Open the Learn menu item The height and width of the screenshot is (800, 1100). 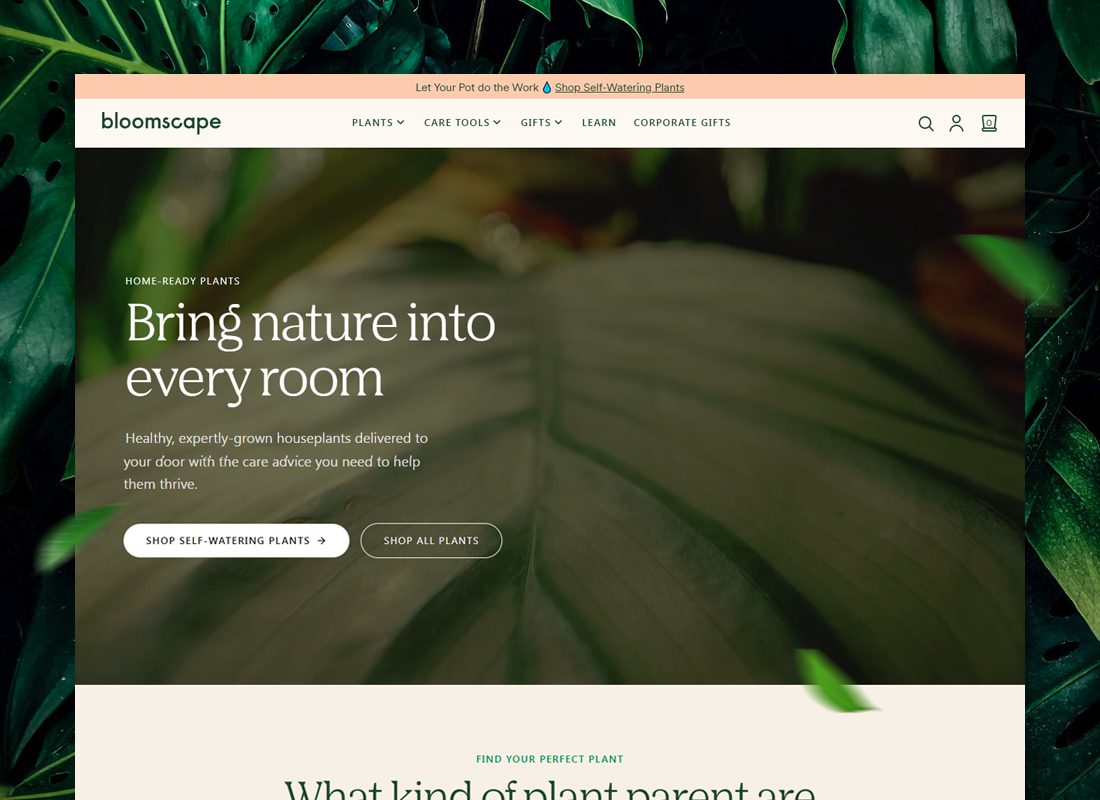tap(598, 122)
